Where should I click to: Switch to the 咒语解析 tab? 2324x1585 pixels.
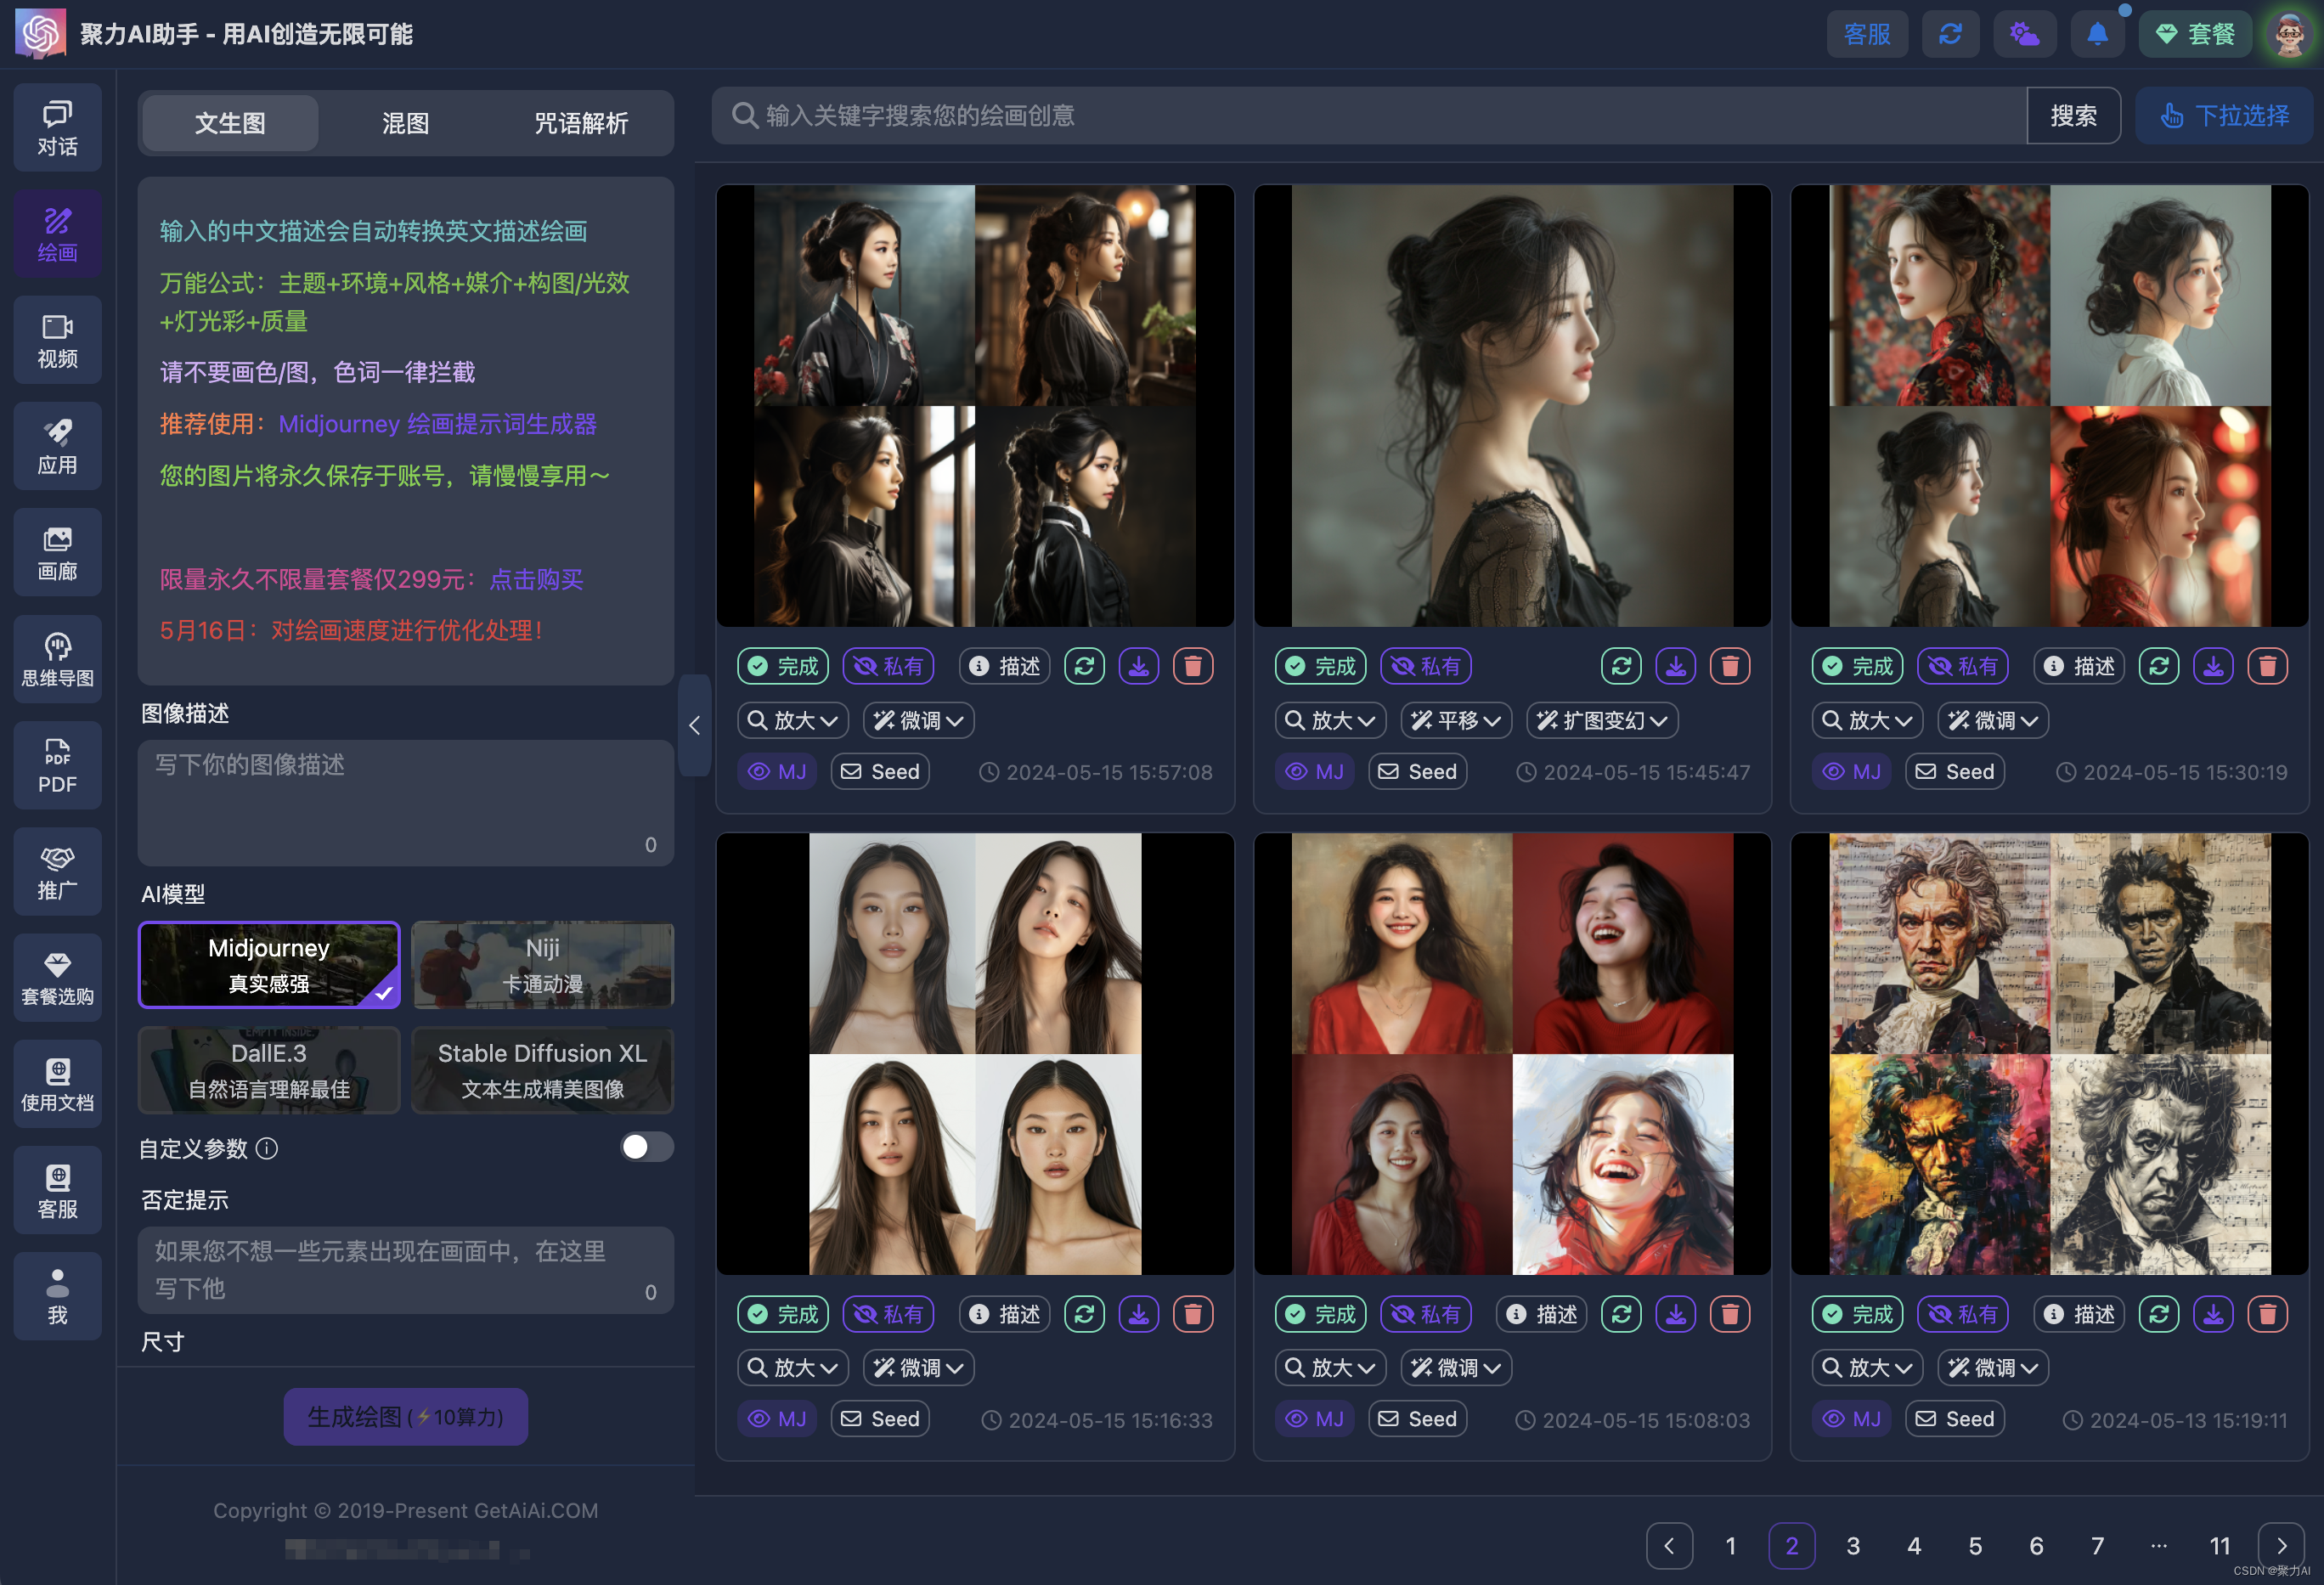pos(581,123)
